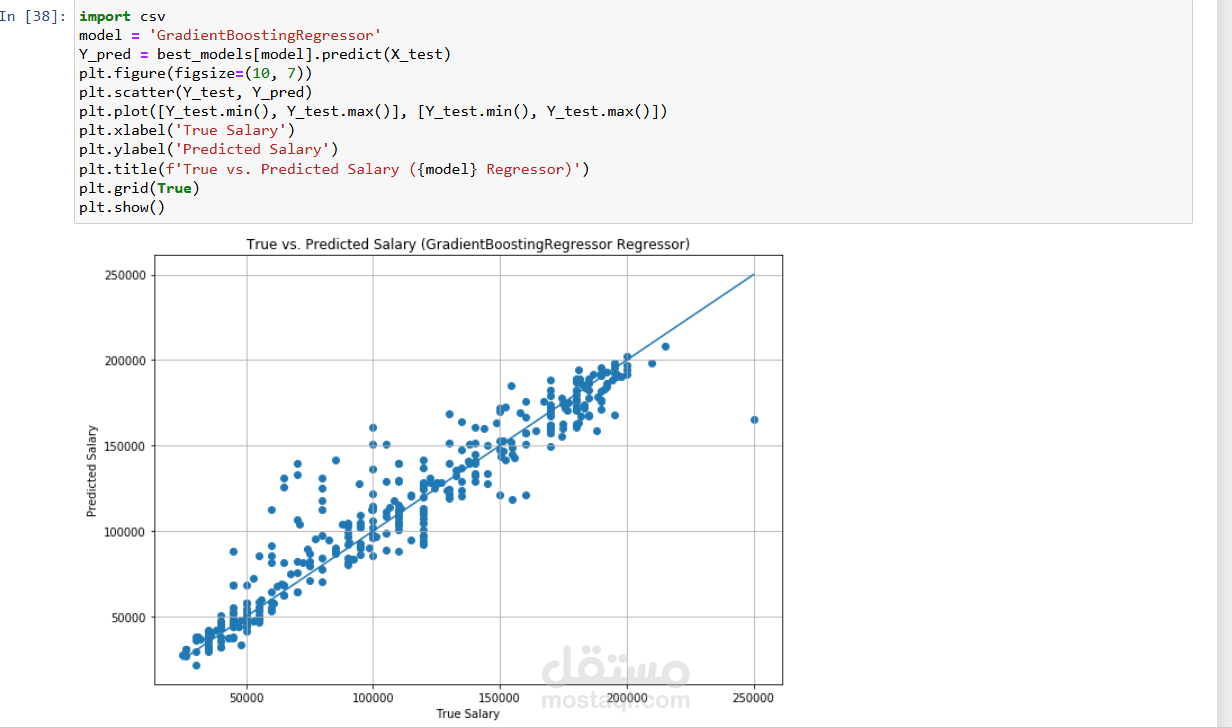Click the y-axis tick label 100000

[x=124, y=531]
